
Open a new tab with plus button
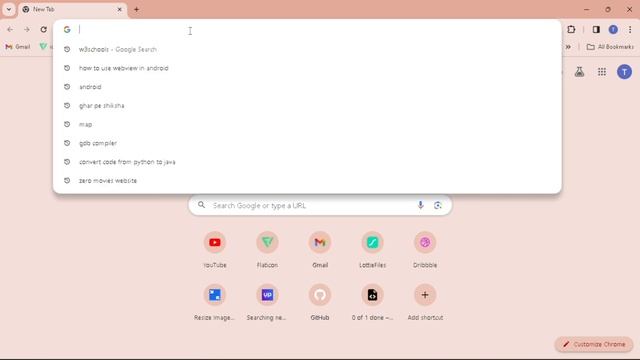136,9
